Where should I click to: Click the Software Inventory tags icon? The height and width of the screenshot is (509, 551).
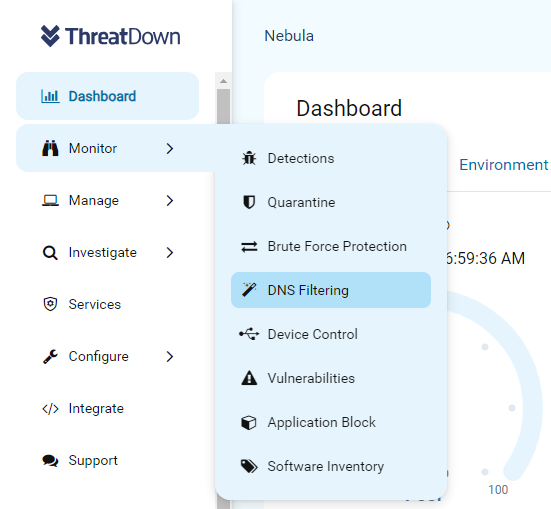coord(249,466)
